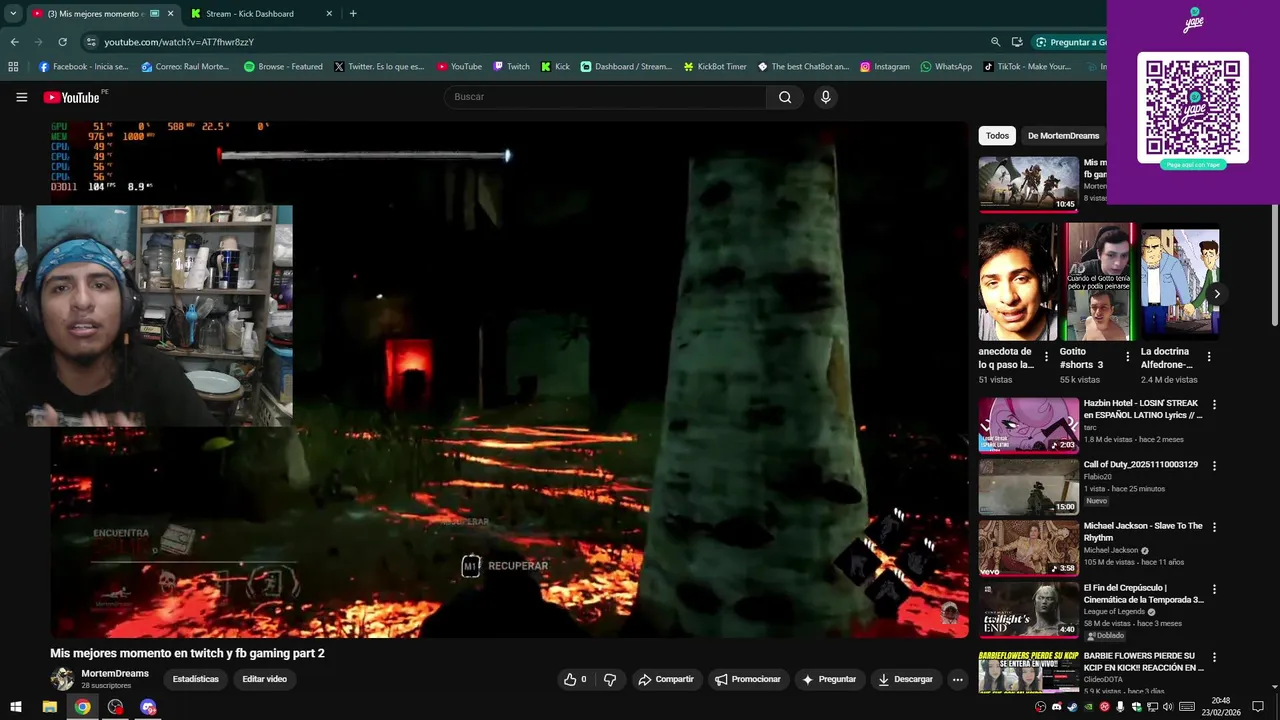Open the Windows notification center icon
1280x720 pixels.
pos(1258,707)
